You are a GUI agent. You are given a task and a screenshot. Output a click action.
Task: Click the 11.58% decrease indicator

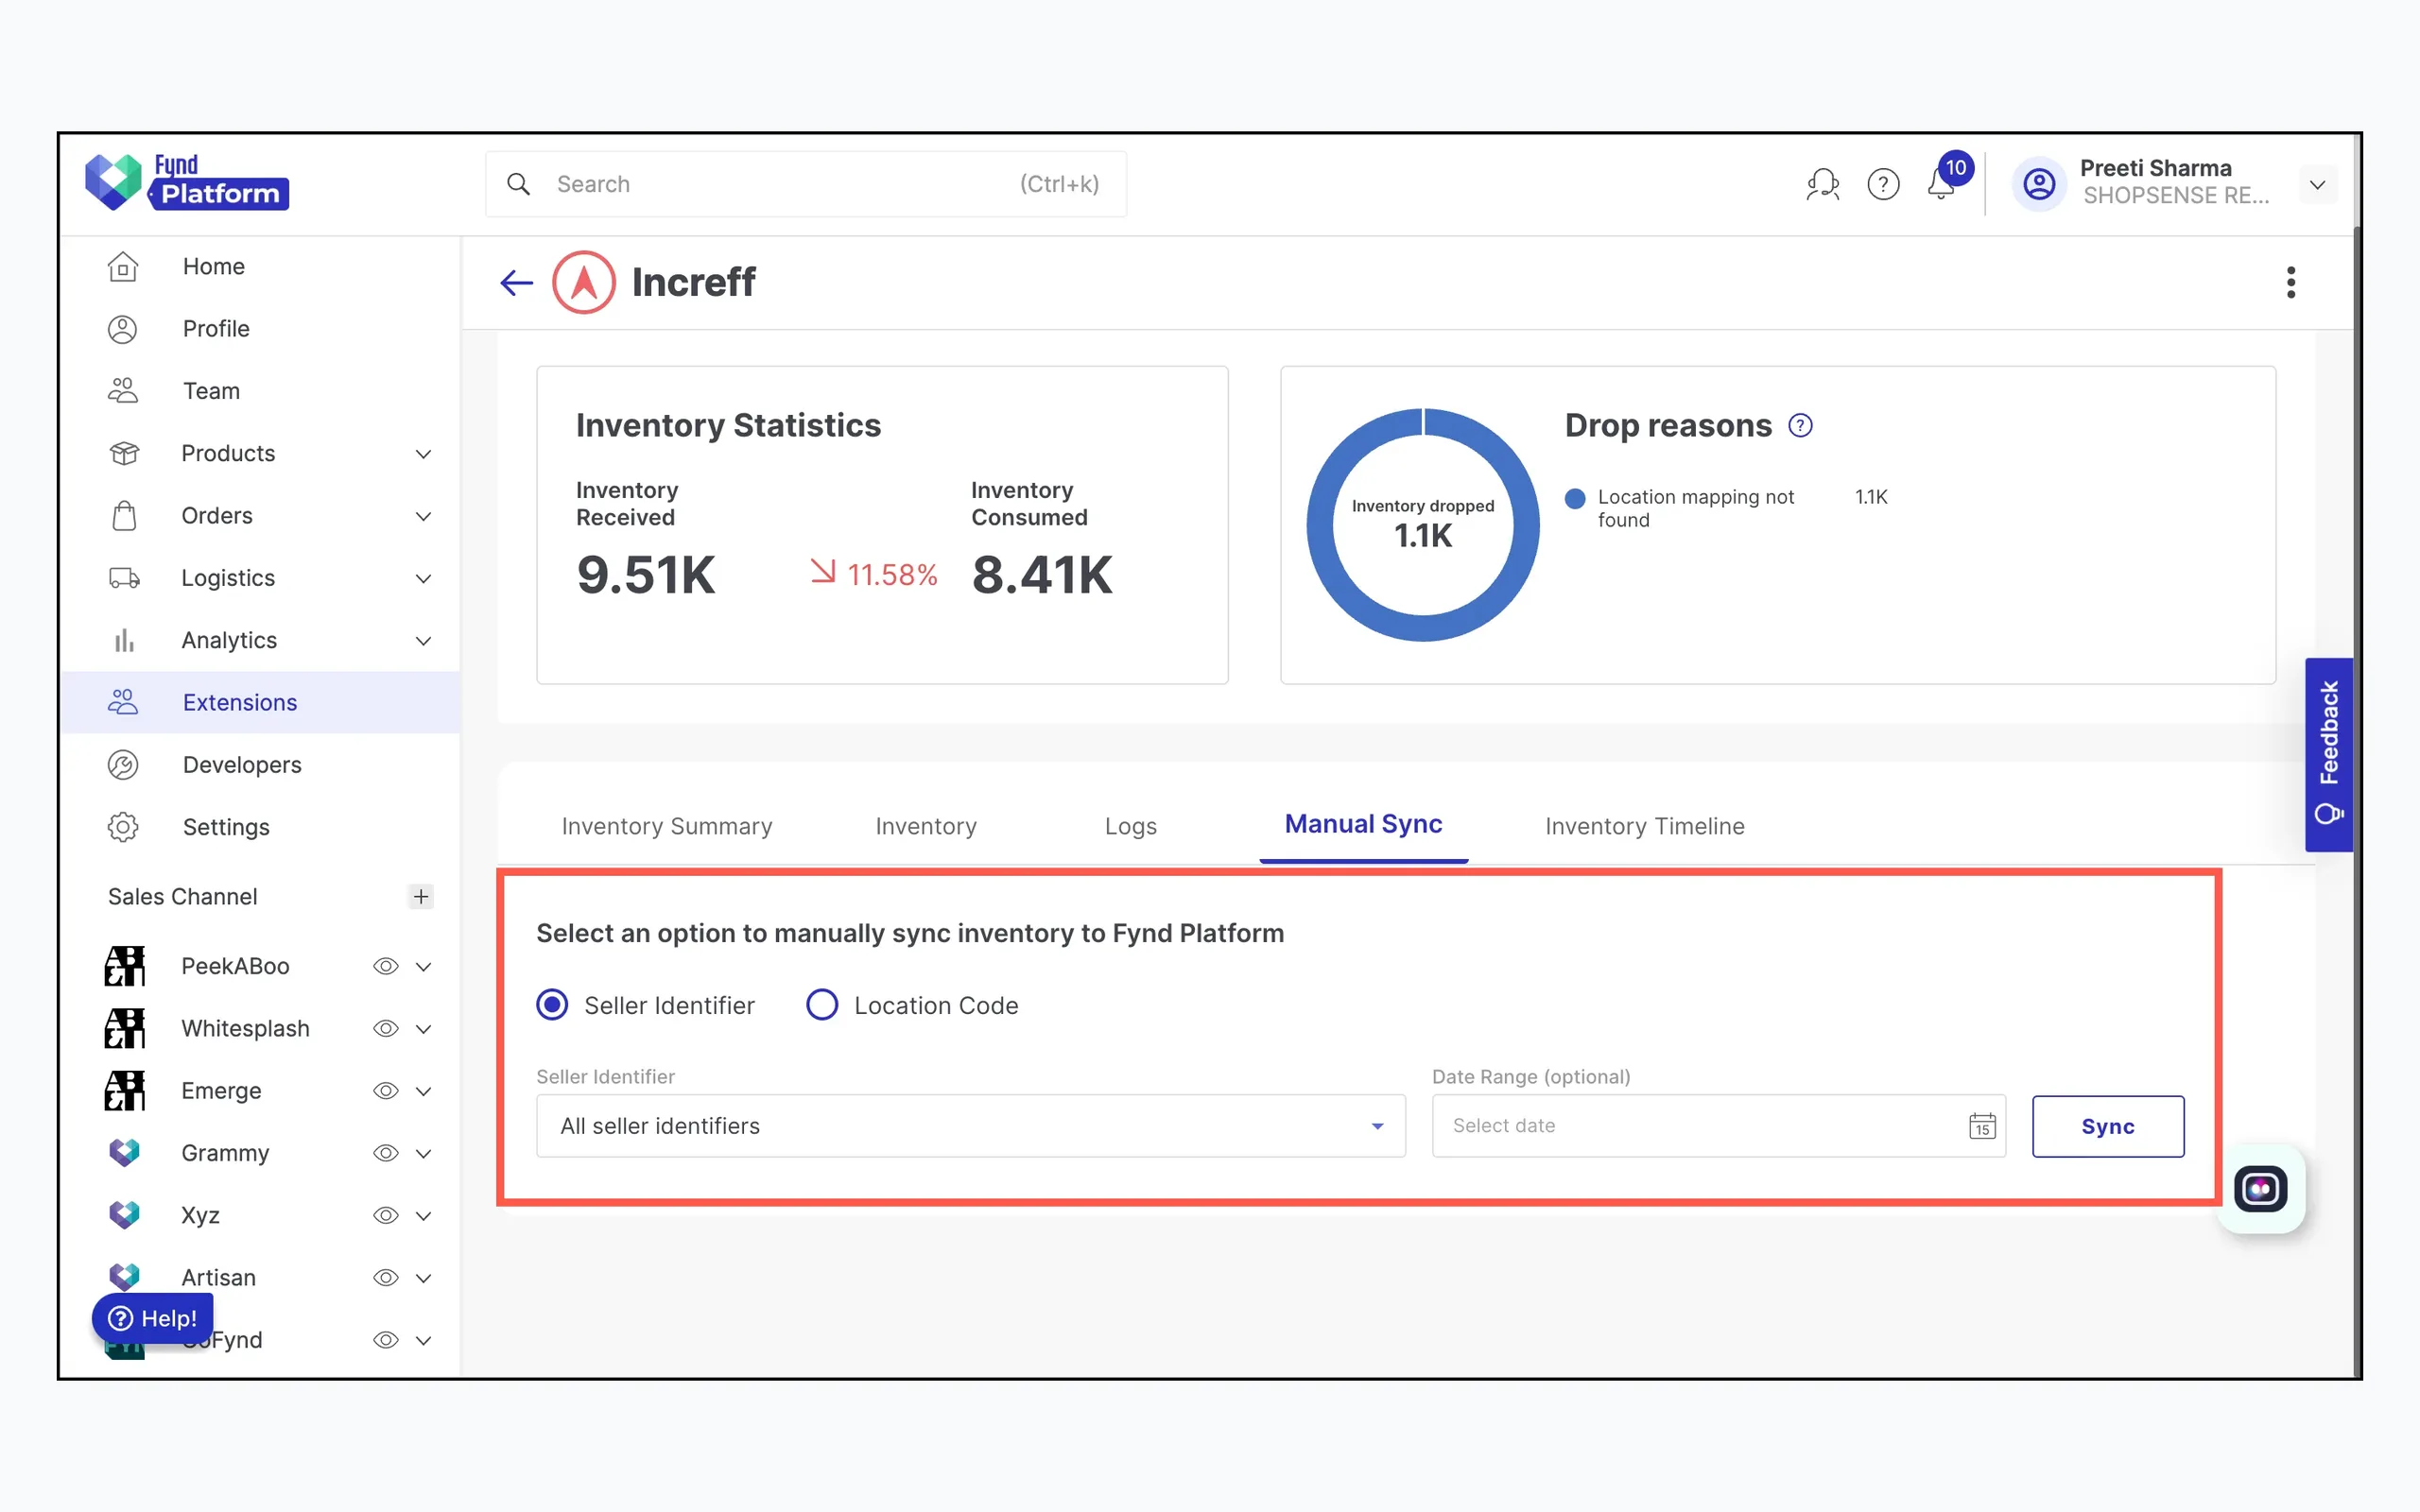(873, 574)
